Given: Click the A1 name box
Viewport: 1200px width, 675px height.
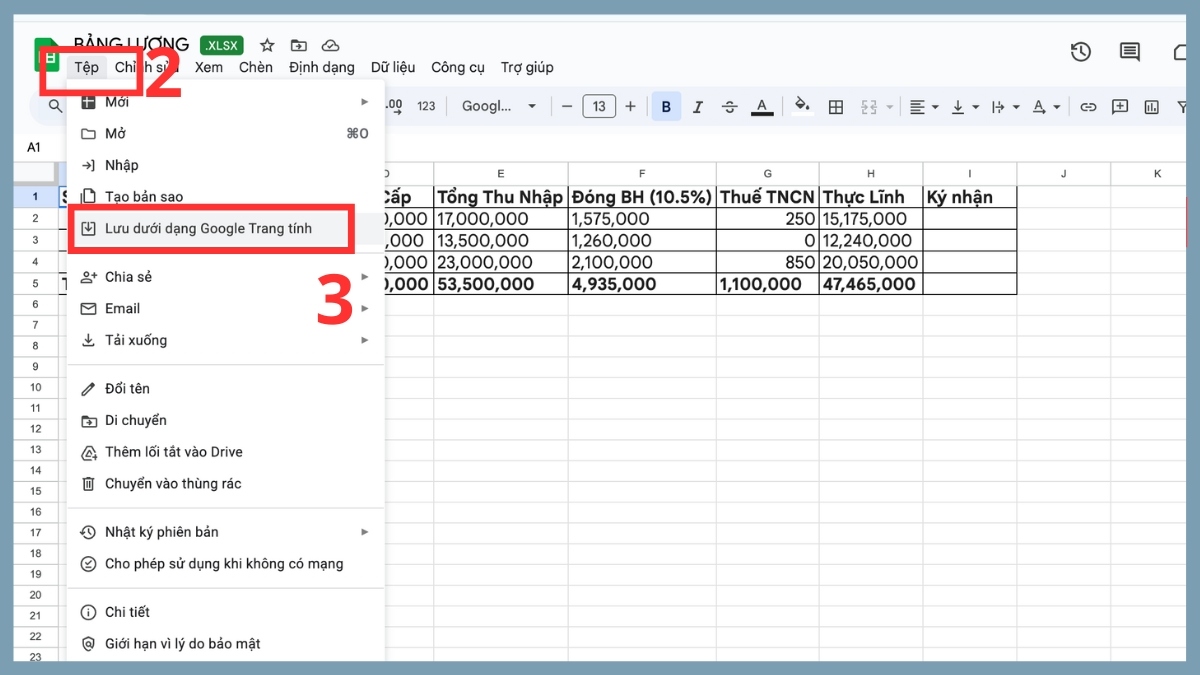Looking at the screenshot, I should [34, 146].
